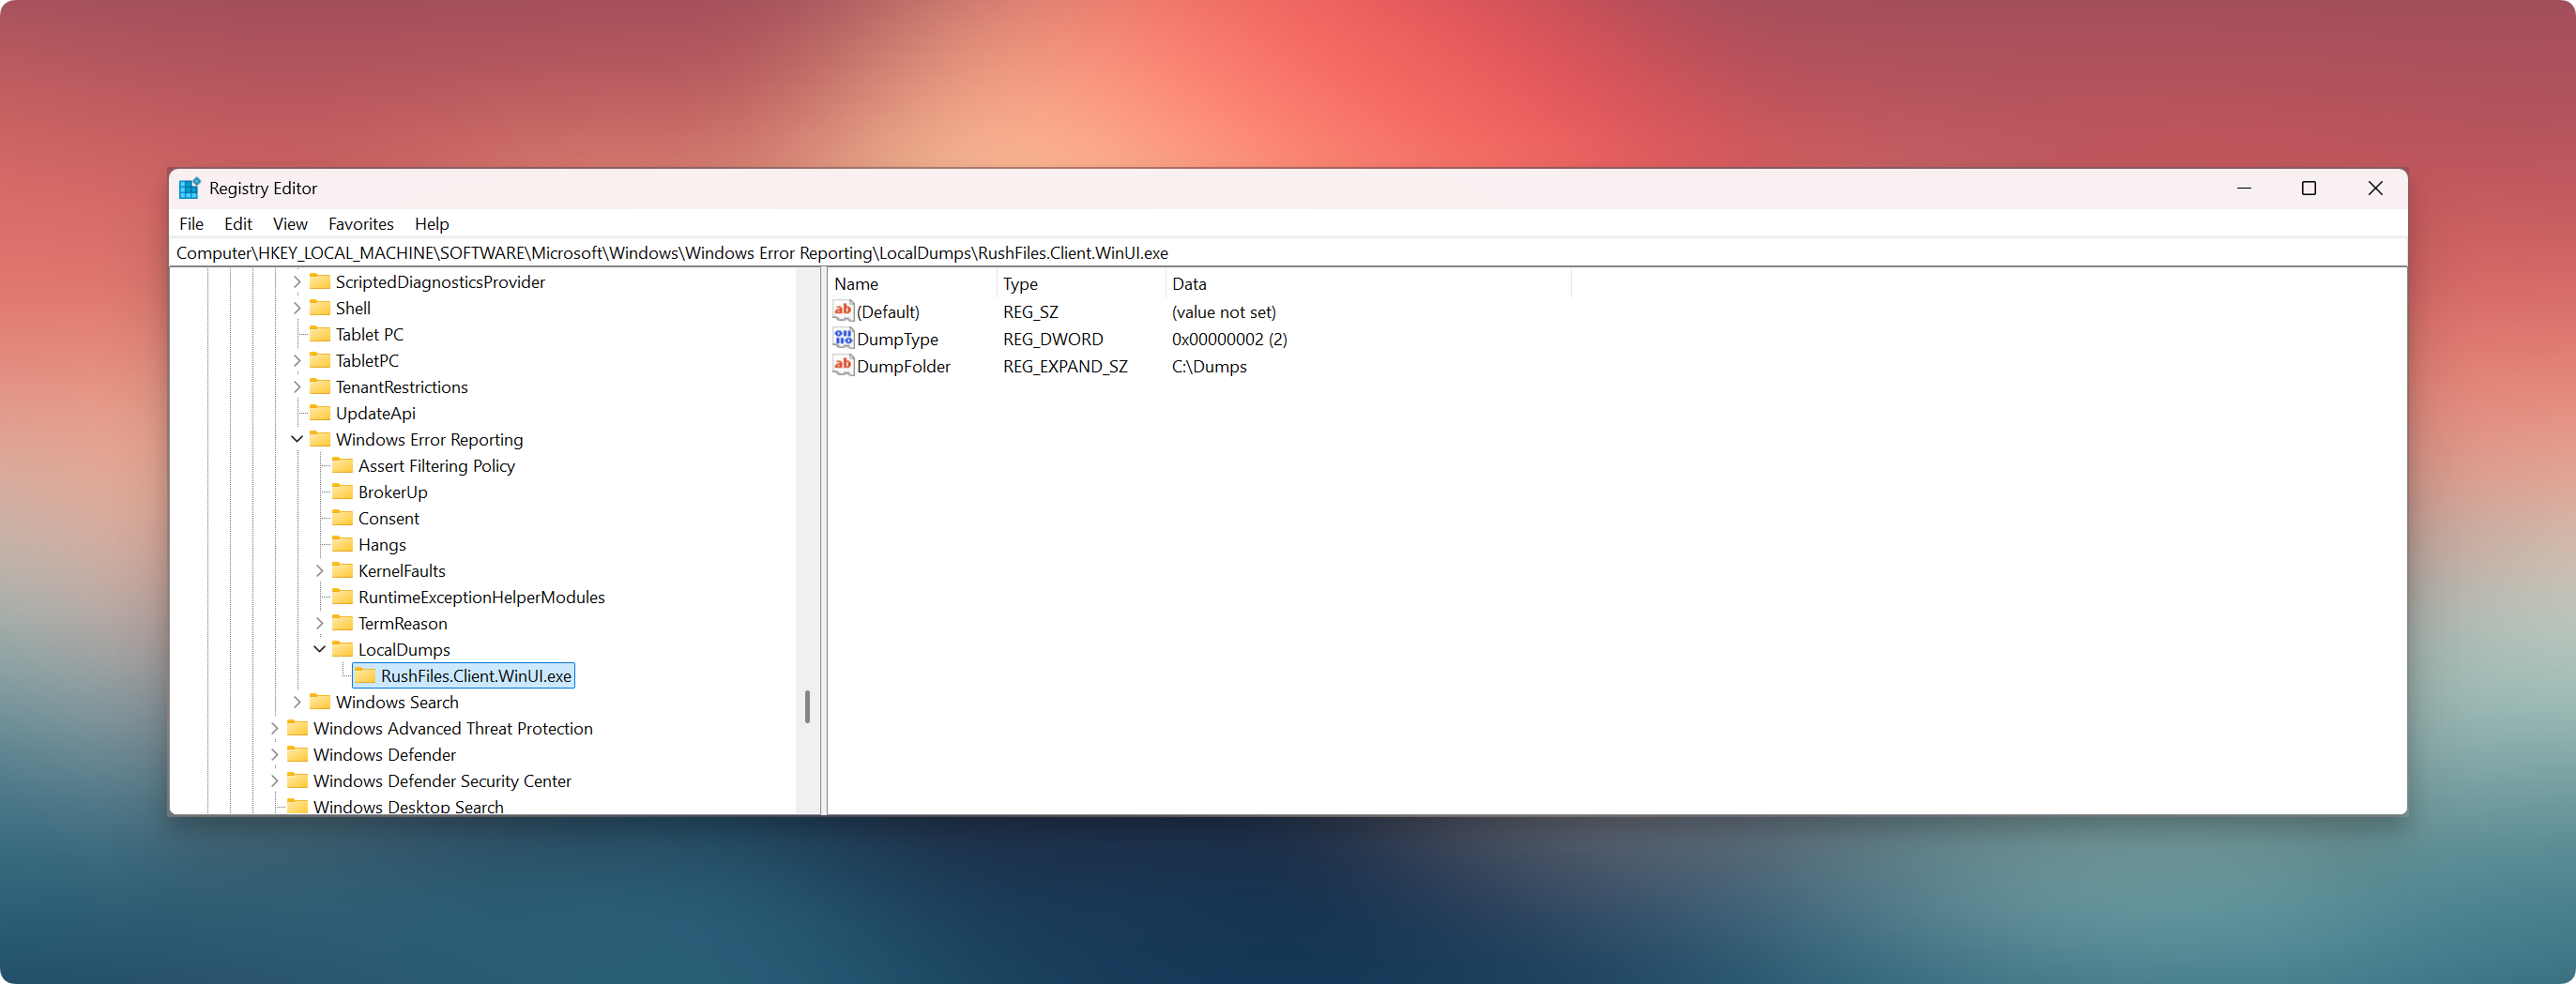2576x984 pixels.
Task: Click the UpdateApi folder icon
Action: point(320,412)
